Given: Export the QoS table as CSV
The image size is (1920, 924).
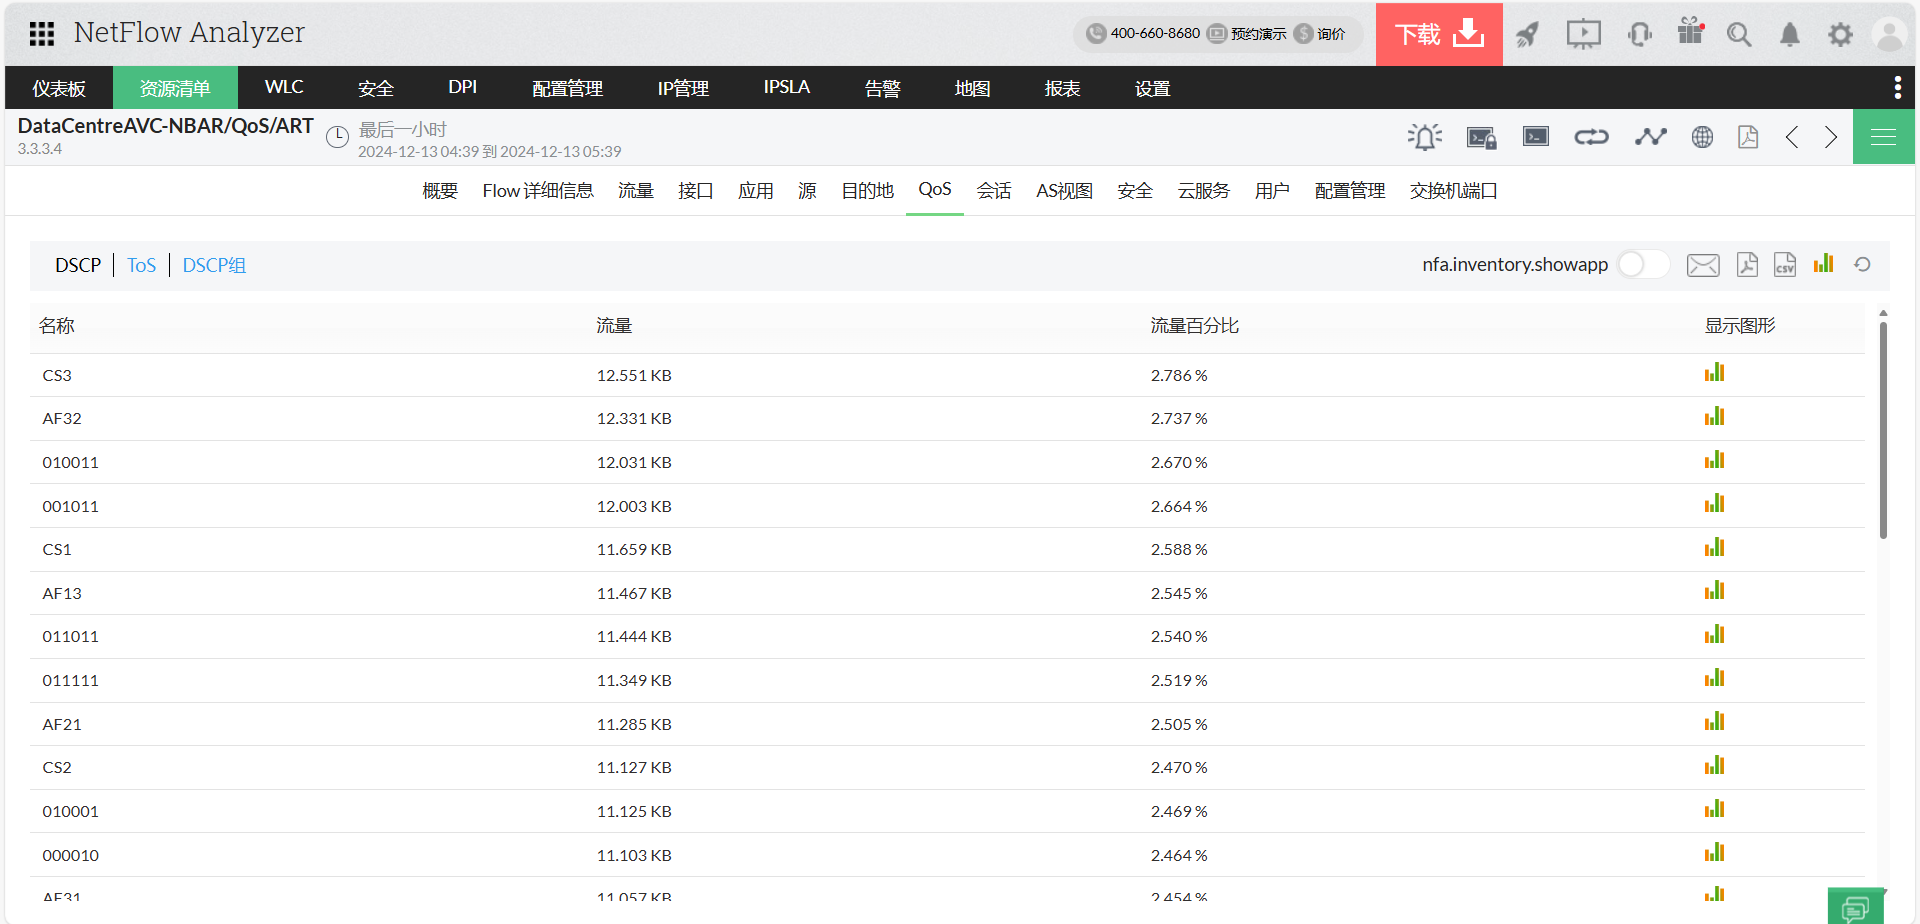Looking at the screenshot, I should tap(1784, 265).
